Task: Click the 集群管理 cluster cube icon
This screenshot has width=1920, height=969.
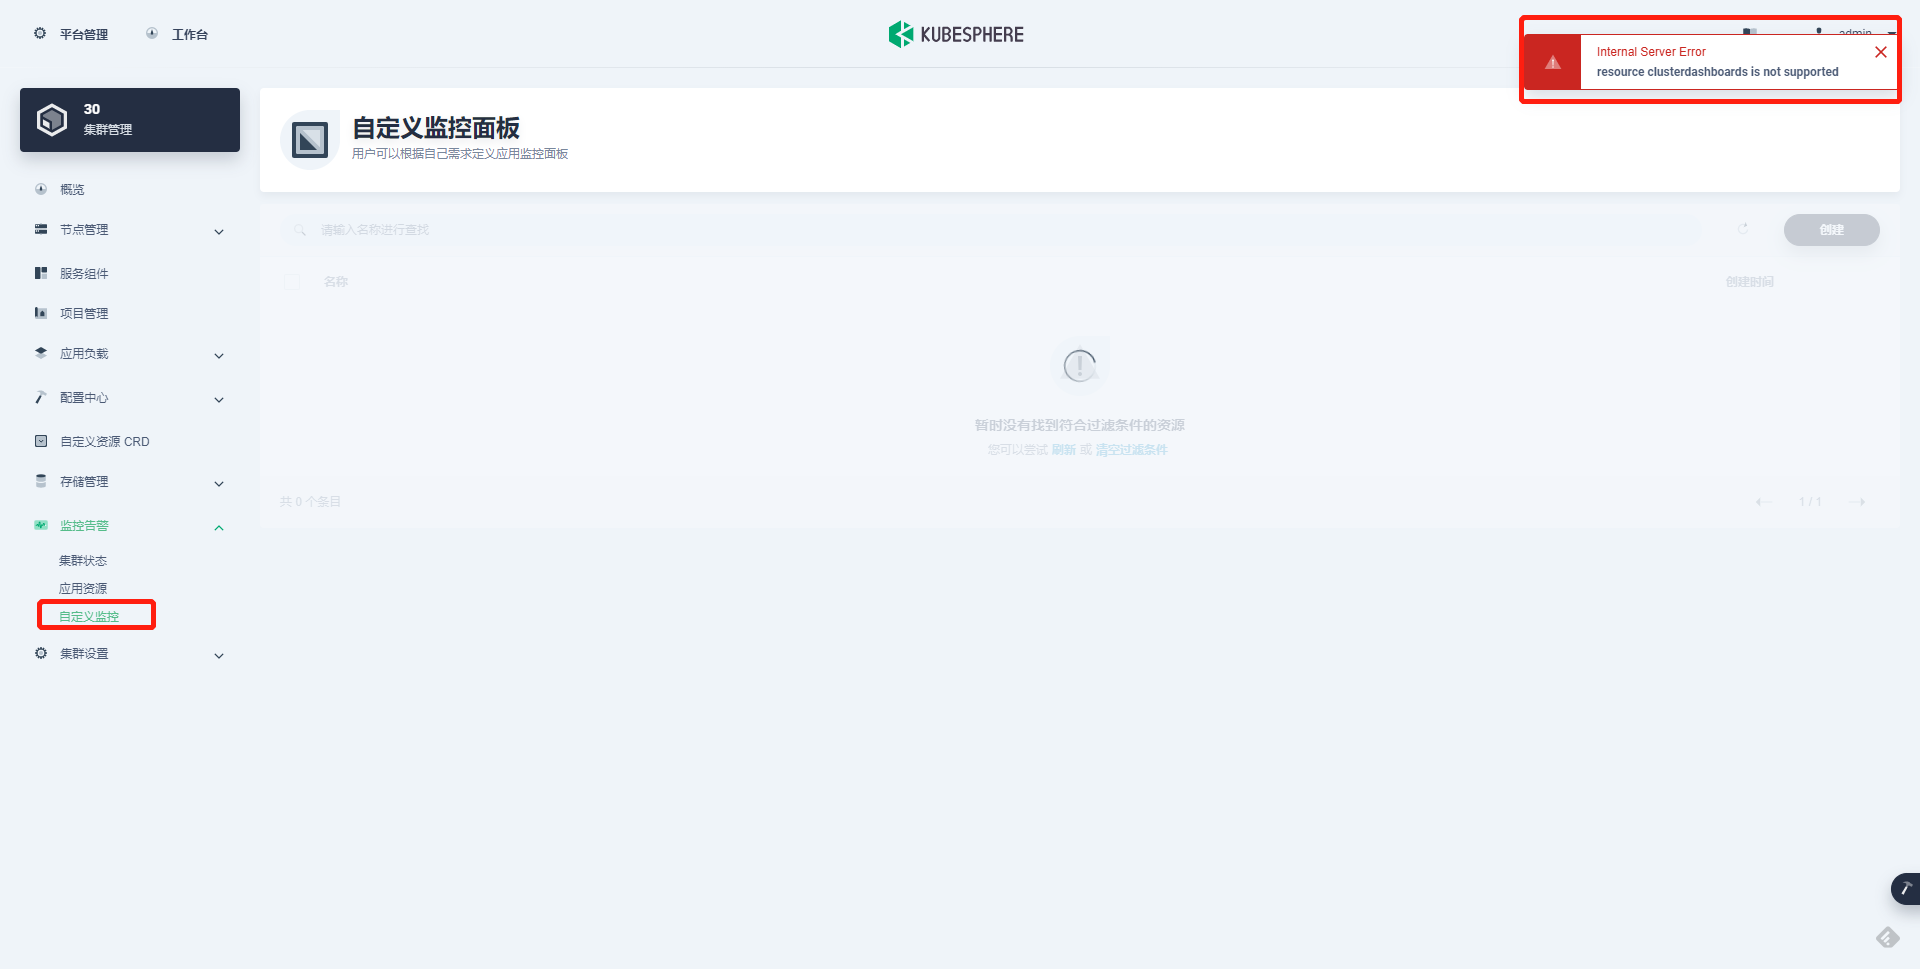Action: click(x=52, y=120)
